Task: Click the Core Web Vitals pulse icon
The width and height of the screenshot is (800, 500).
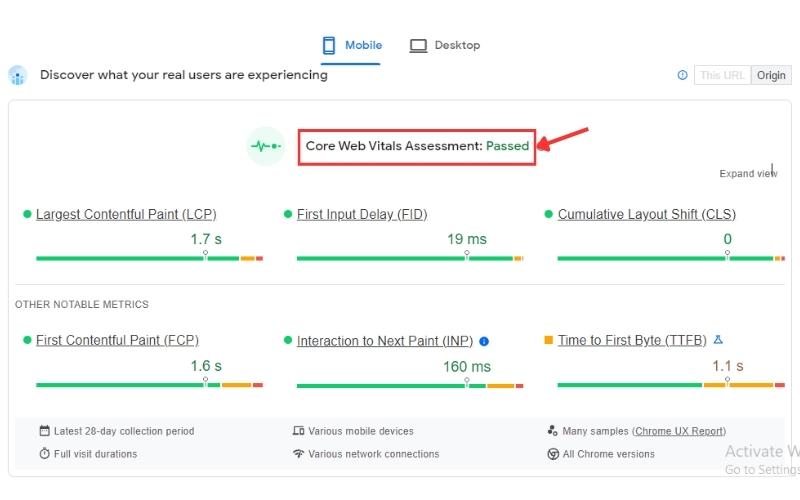Action: click(x=266, y=146)
